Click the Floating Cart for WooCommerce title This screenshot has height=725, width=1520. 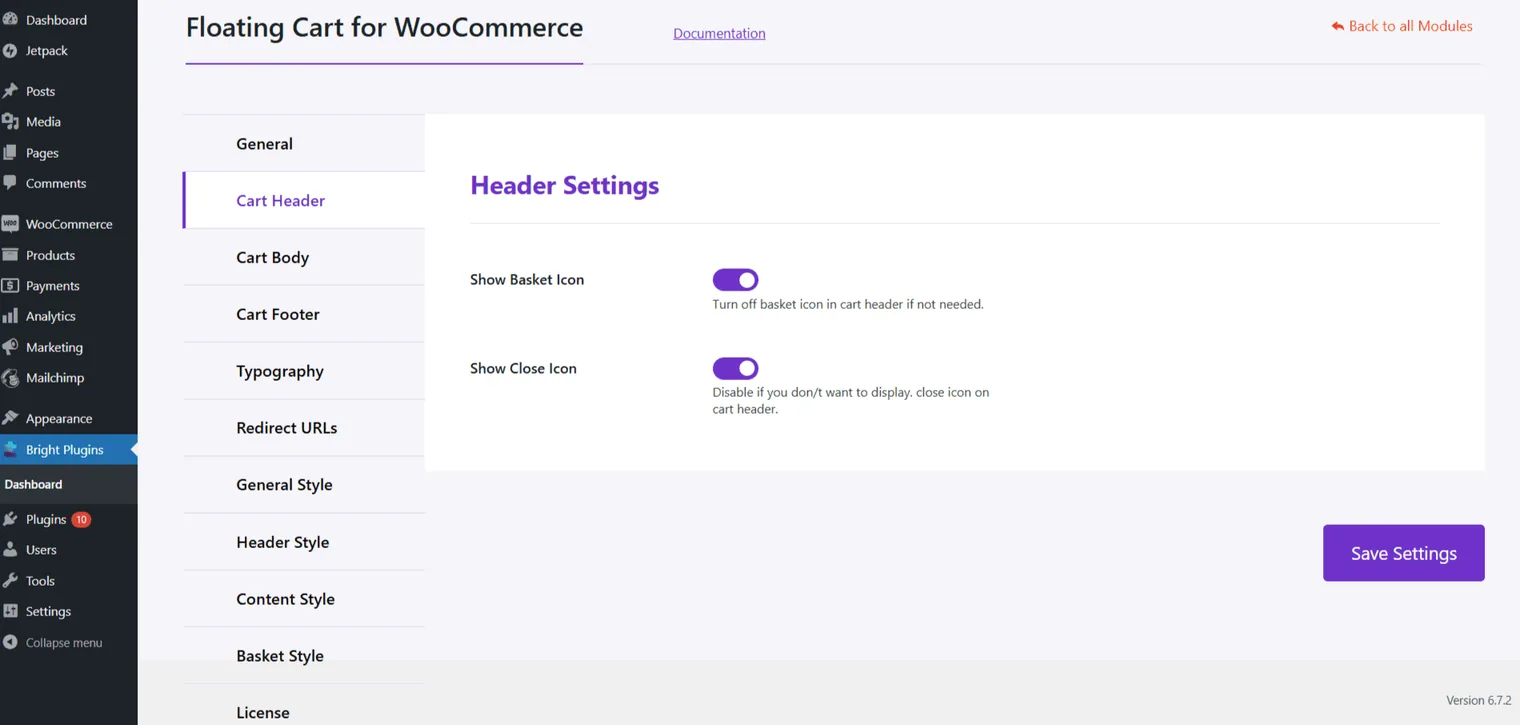(384, 27)
